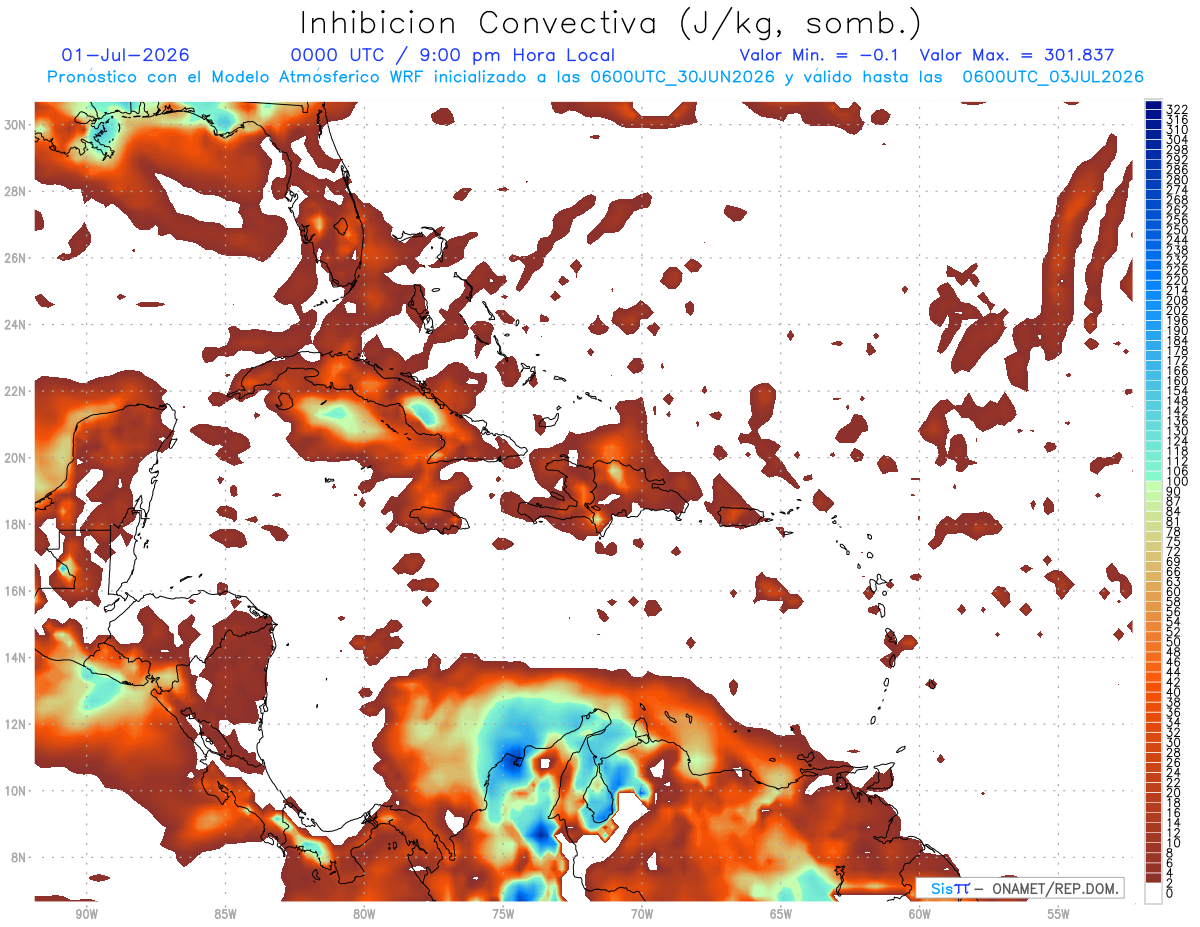The width and height of the screenshot is (1200, 927).
Task: Click the '28N' latitude axis label
Action: (16, 191)
